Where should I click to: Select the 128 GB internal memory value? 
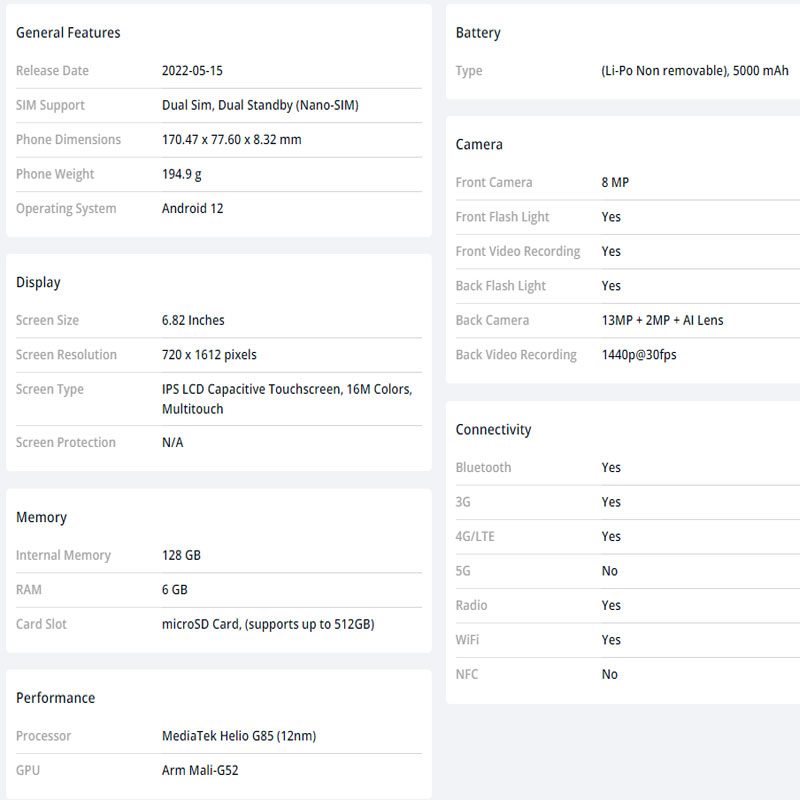pos(181,555)
